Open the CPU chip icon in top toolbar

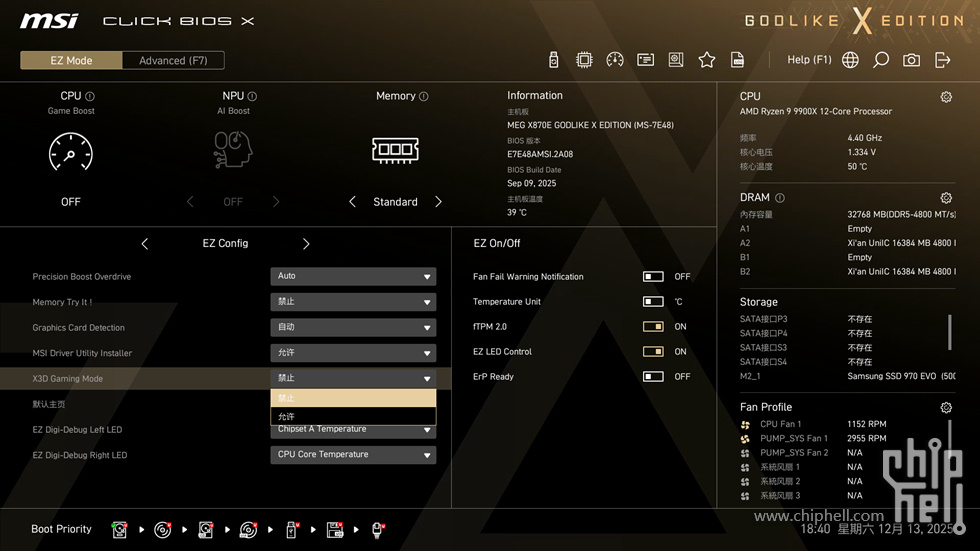point(584,60)
